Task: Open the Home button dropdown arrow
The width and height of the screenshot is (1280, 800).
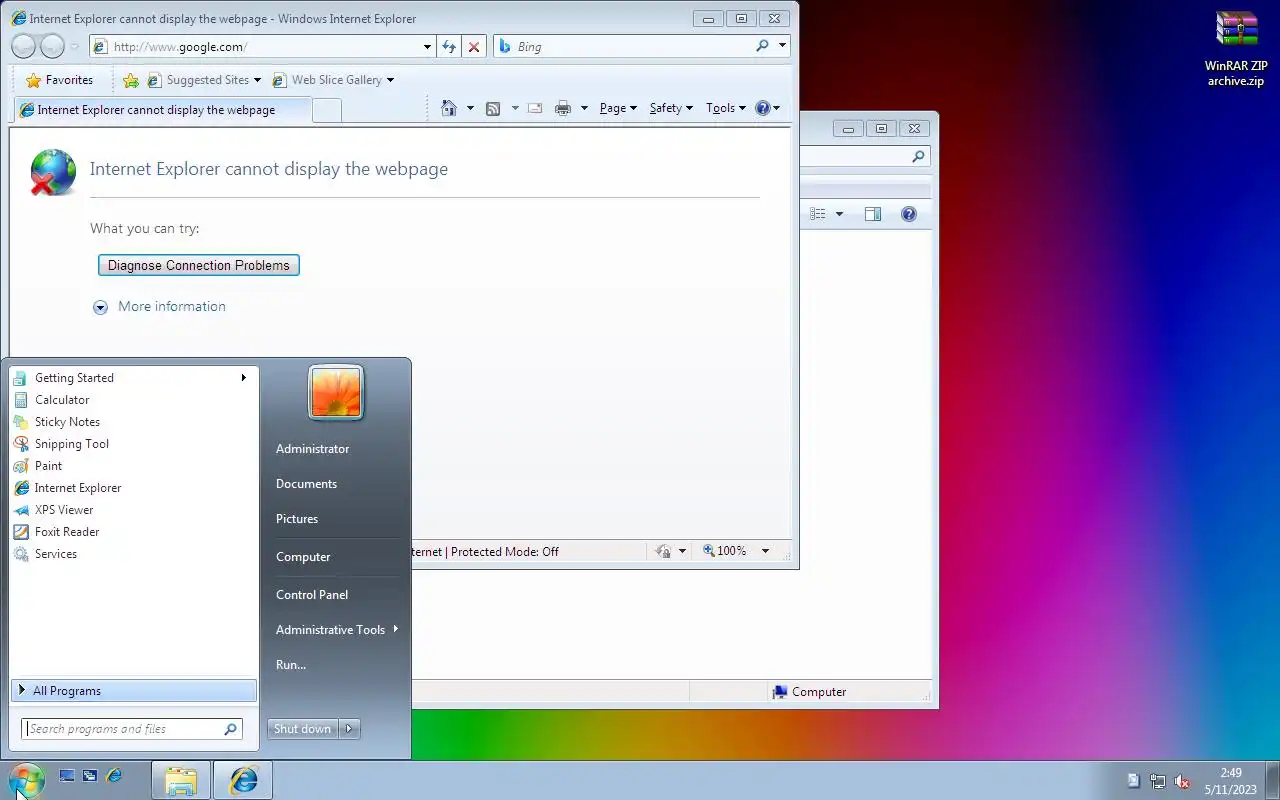Action: click(x=470, y=108)
